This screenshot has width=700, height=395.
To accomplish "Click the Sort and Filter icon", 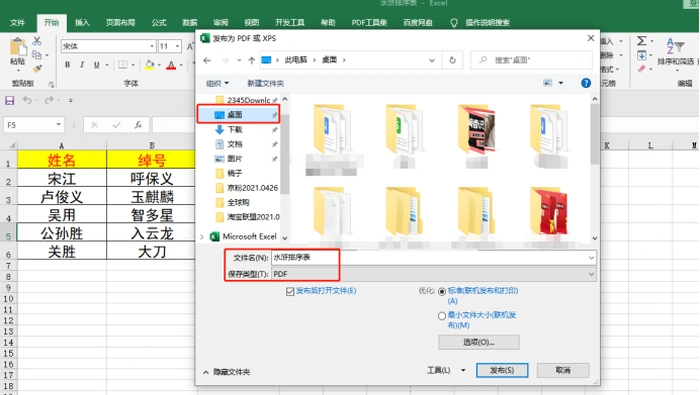I will (675, 46).
